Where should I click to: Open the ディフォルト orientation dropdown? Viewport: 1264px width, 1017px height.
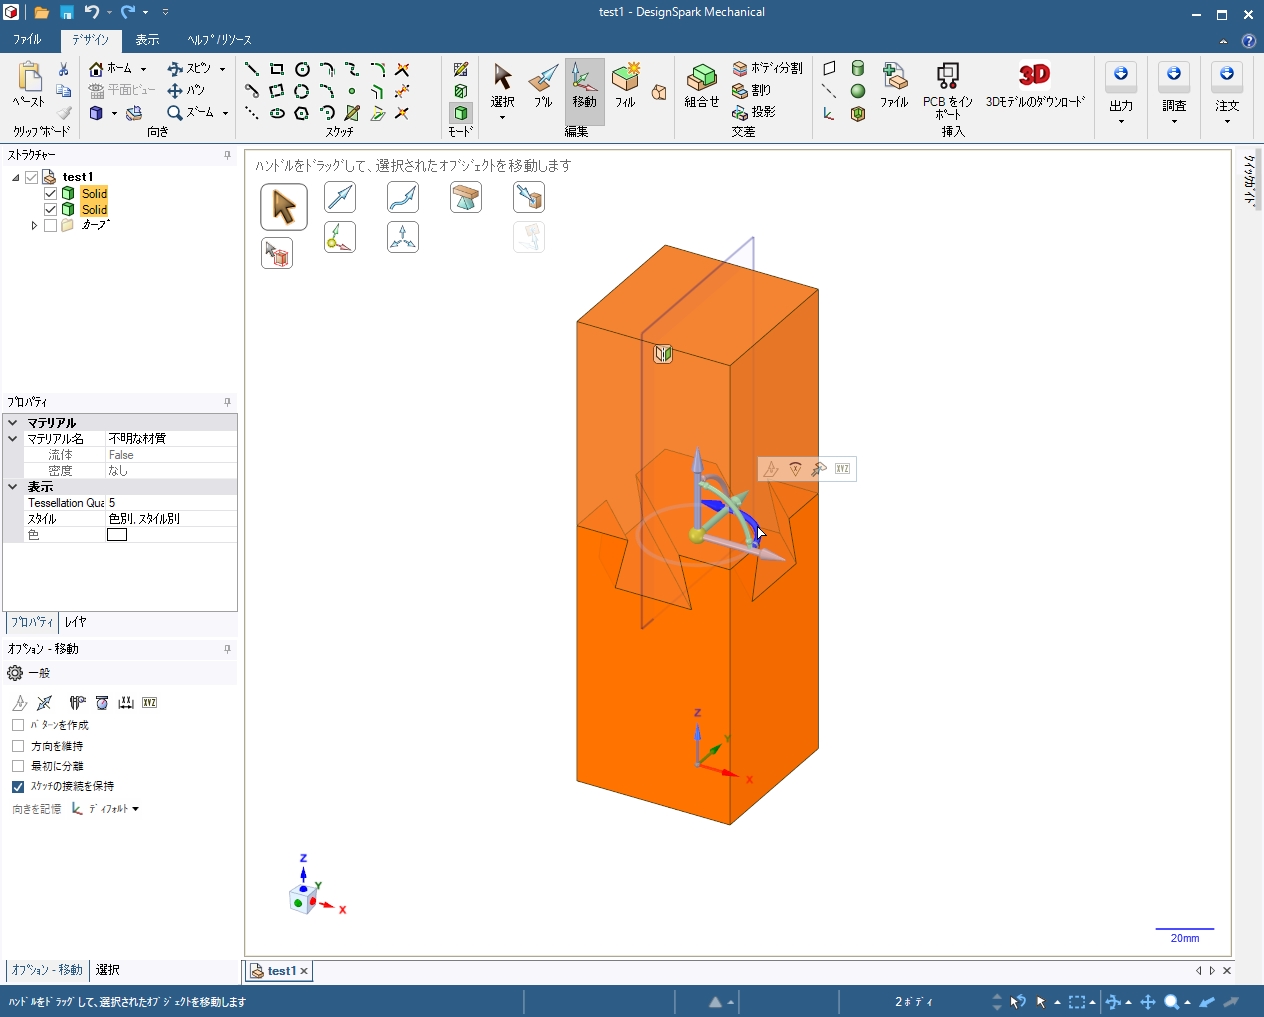[107, 809]
